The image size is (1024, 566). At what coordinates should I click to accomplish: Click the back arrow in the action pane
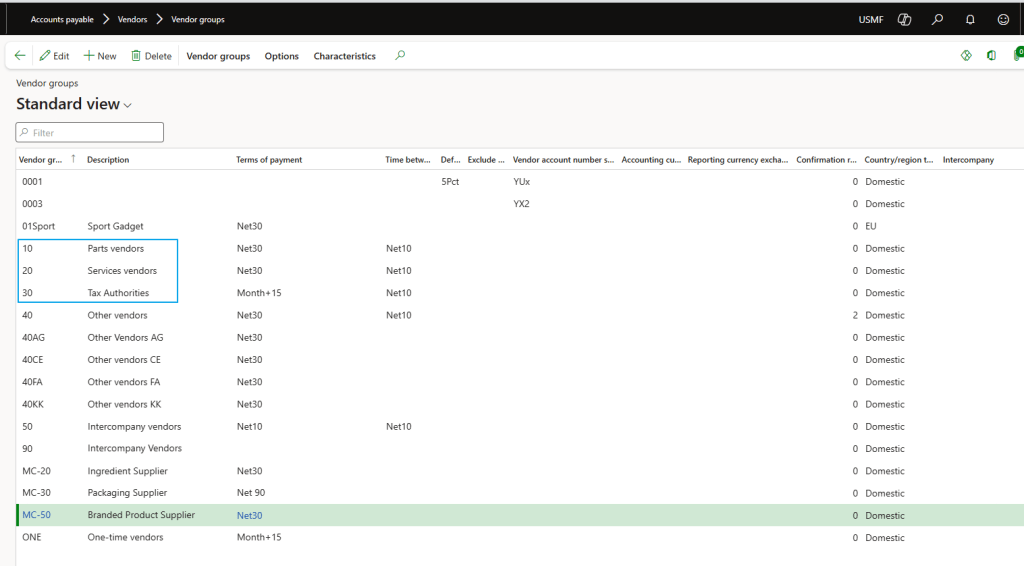coord(20,56)
